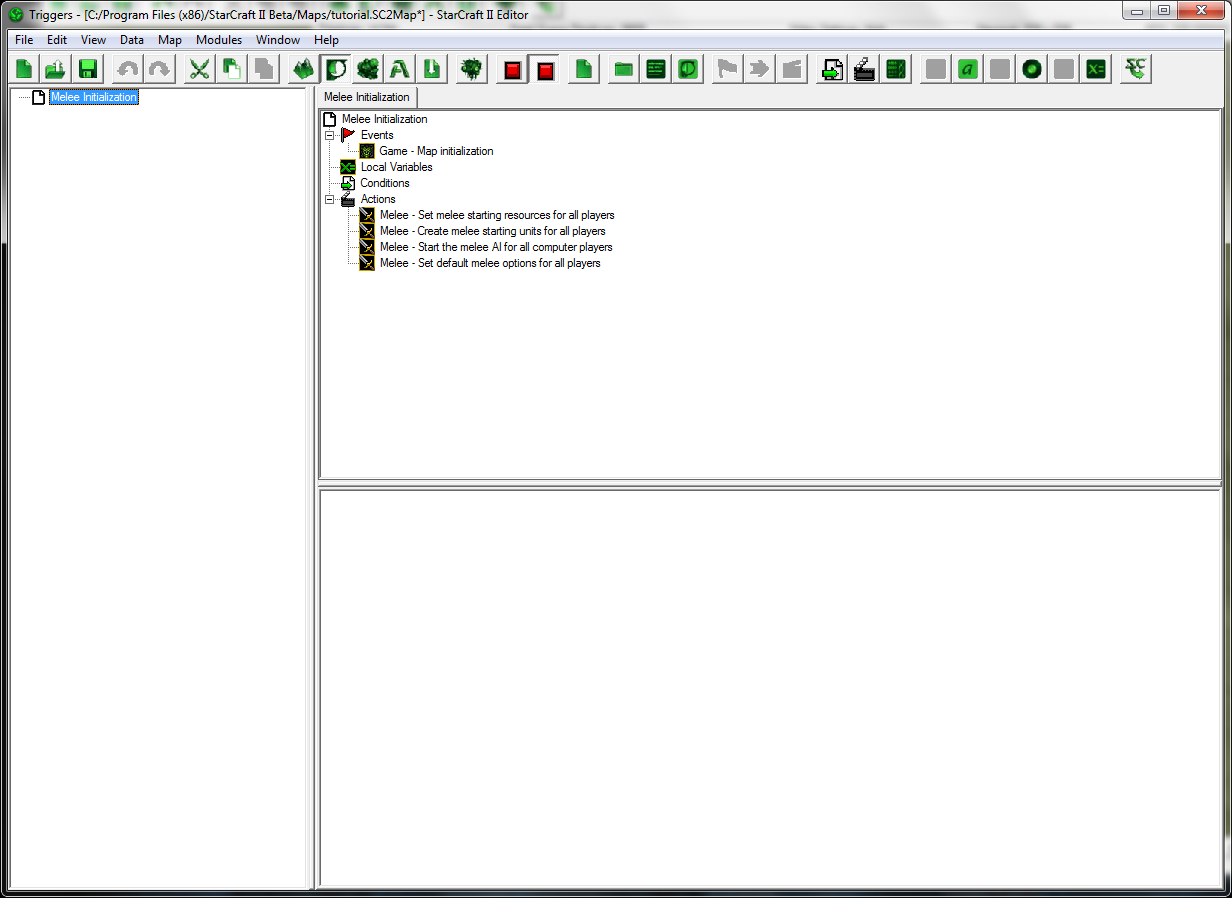1232x898 pixels.
Task: Click the editor title bar app icon
Action: point(16,14)
